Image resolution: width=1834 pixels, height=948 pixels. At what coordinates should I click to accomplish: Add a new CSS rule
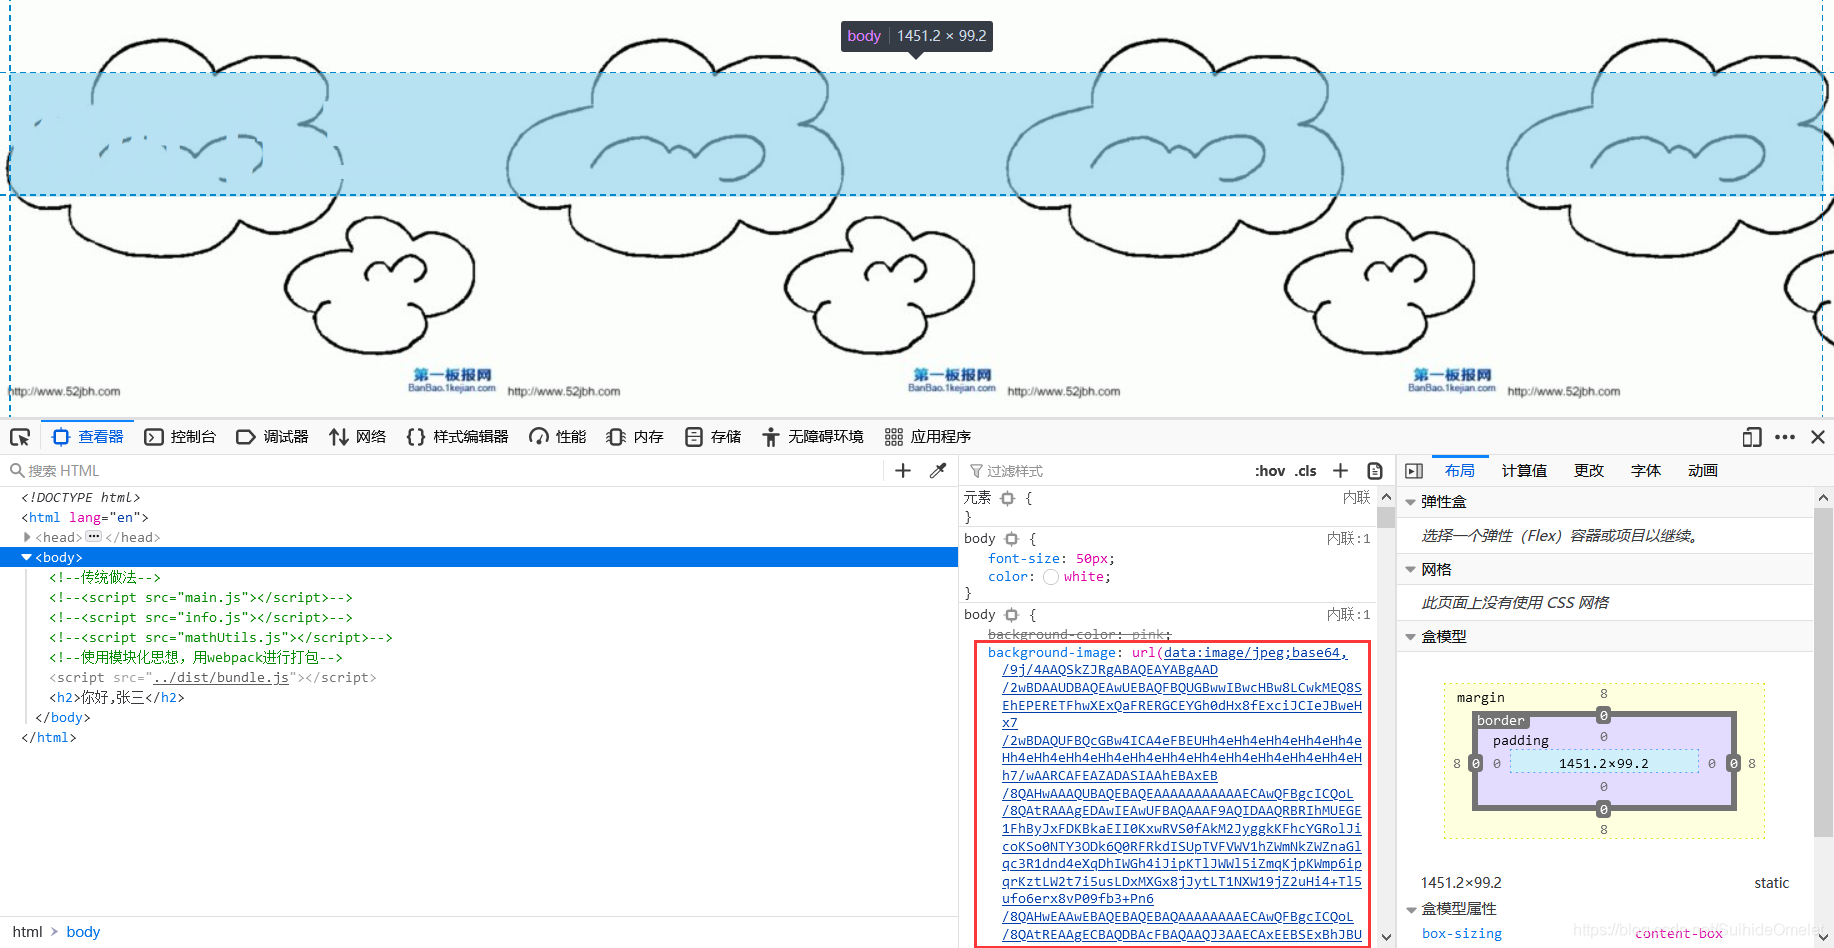(1341, 471)
